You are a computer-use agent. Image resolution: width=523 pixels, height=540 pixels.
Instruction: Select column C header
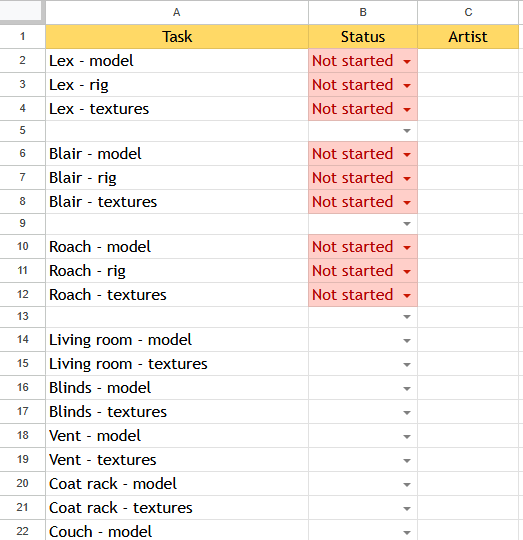[468, 12]
